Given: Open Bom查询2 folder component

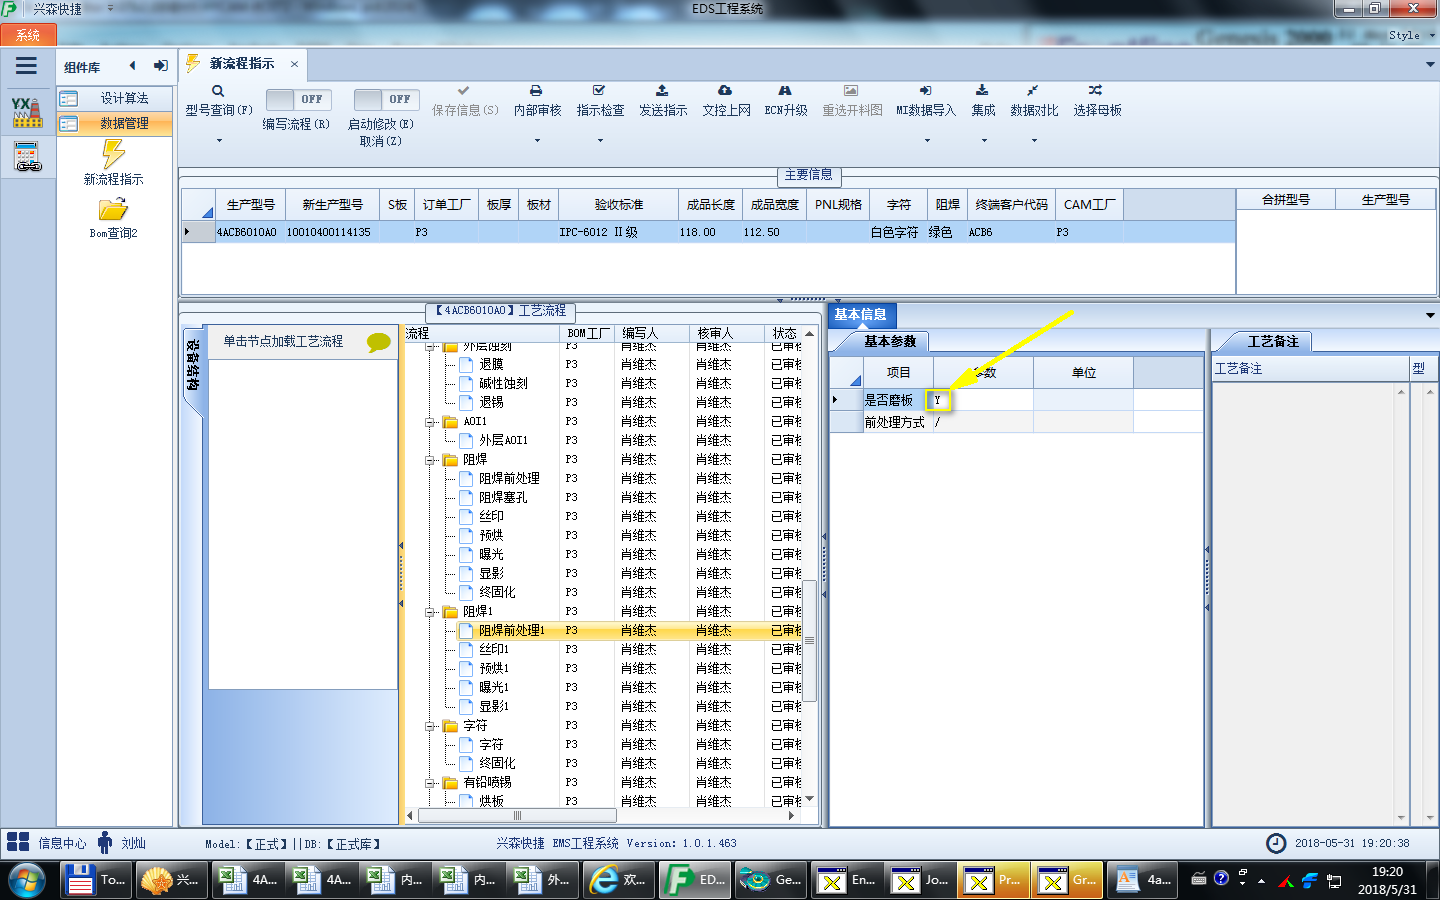Looking at the screenshot, I should [x=113, y=218].
